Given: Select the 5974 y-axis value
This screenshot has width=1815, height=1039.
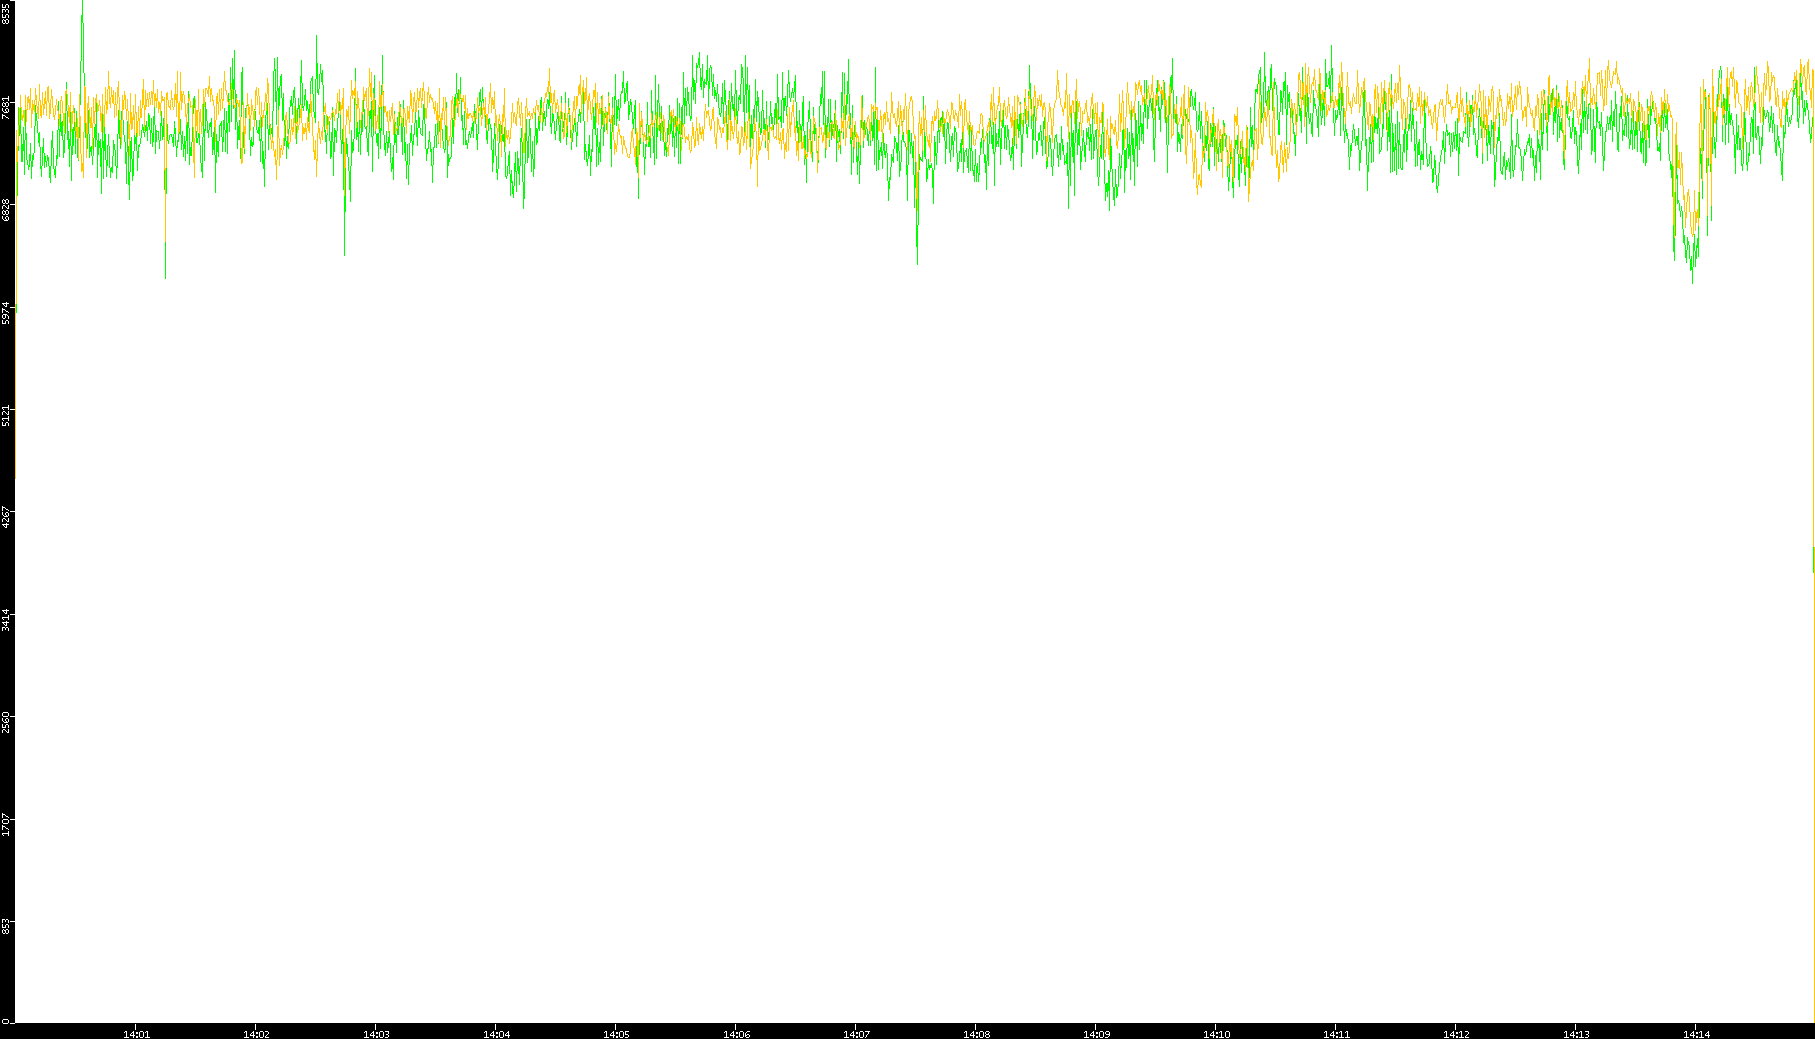Looking at the screenshot, I should tap(7, 313).
